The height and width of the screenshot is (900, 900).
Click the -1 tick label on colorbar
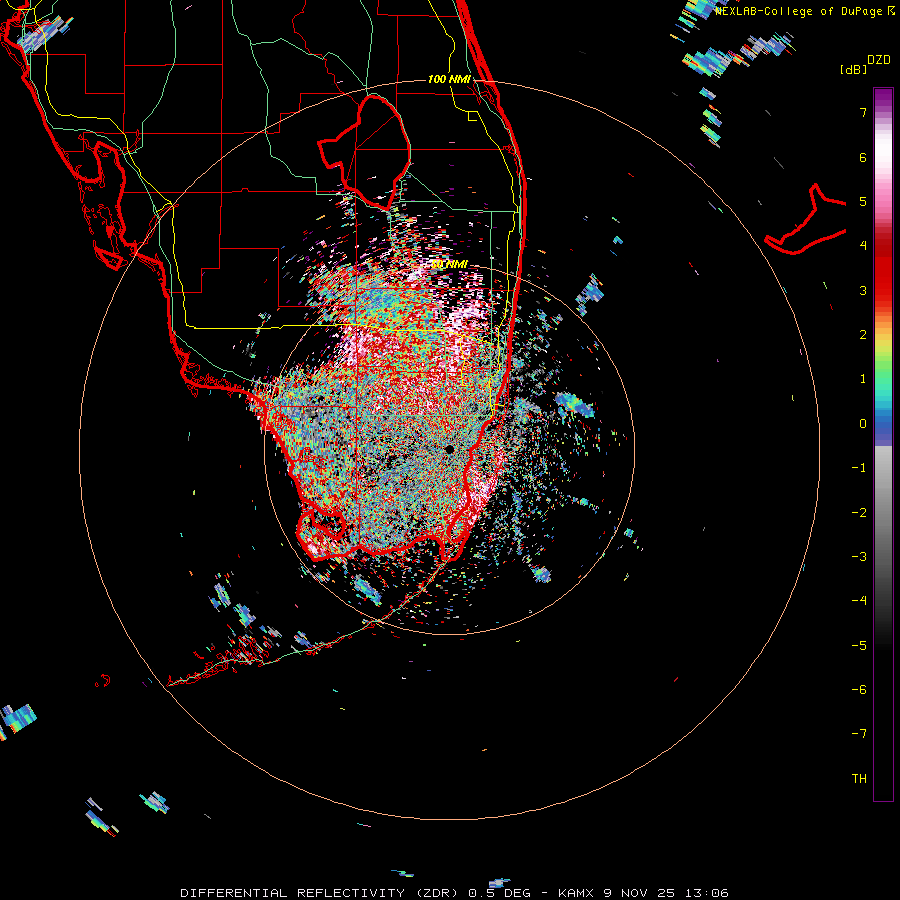(859, 468)
